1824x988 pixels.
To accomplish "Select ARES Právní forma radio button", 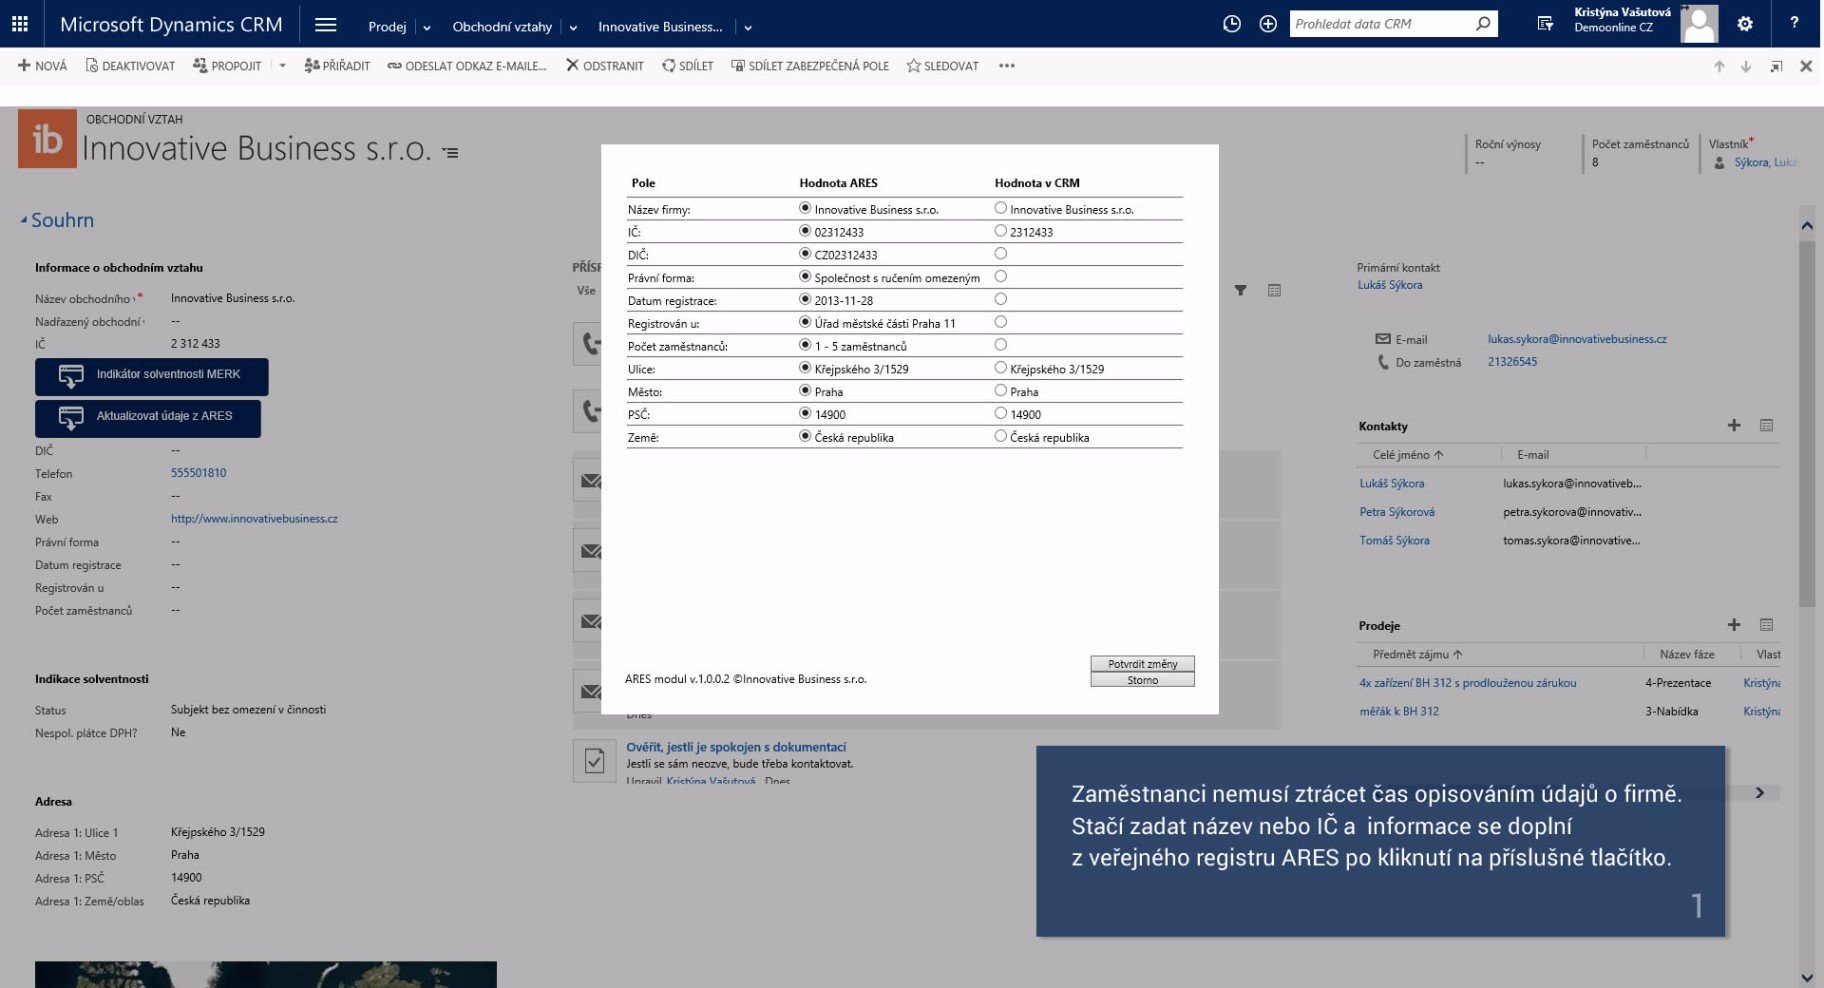I will pos(805,276).
